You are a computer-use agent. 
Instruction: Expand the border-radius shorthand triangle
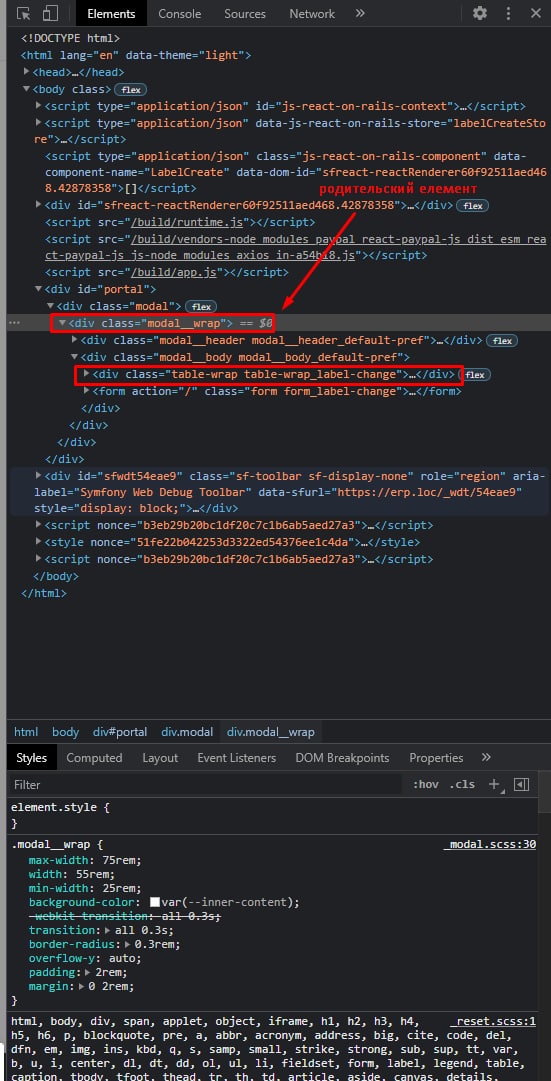point(128,944)
